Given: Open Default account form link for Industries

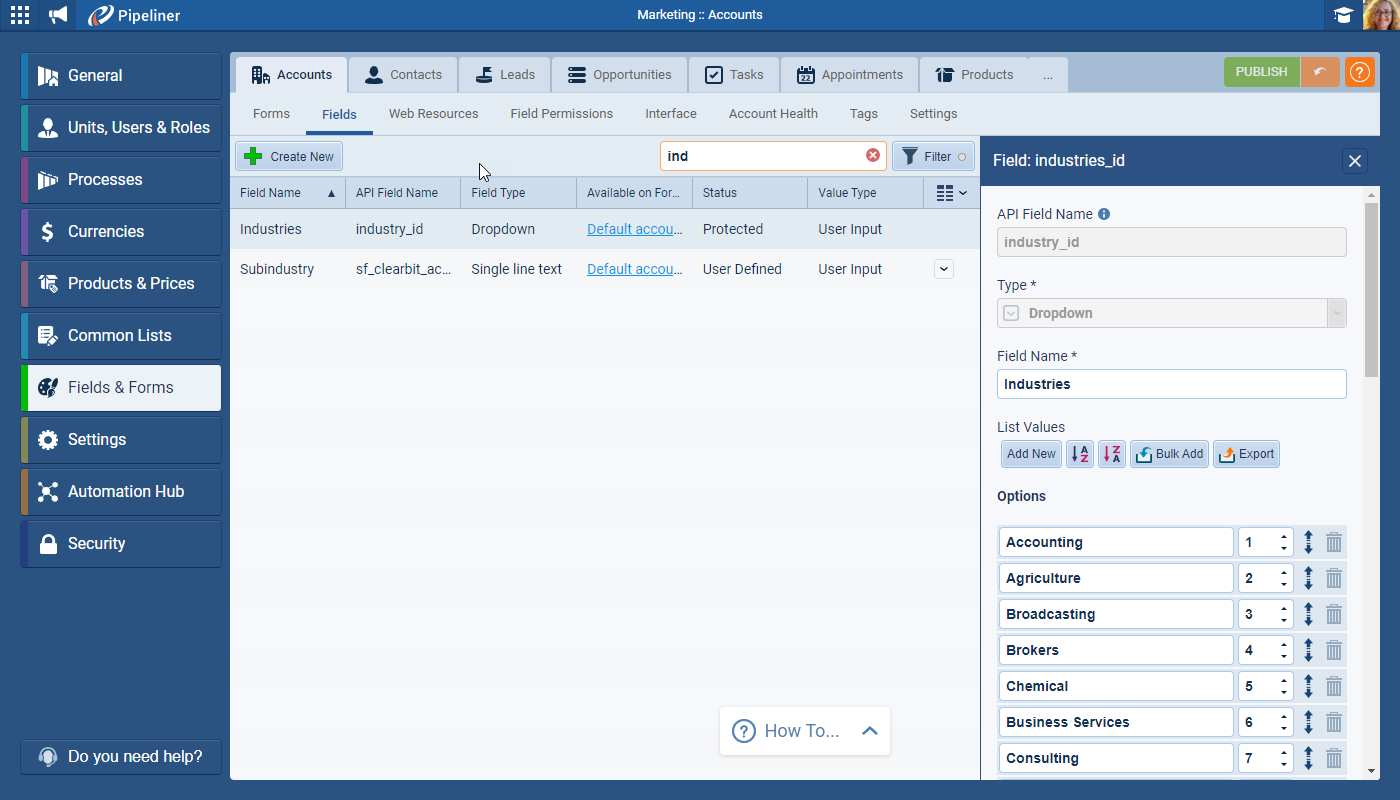Looking at the screenshot, I should click(x=634, y=229).
